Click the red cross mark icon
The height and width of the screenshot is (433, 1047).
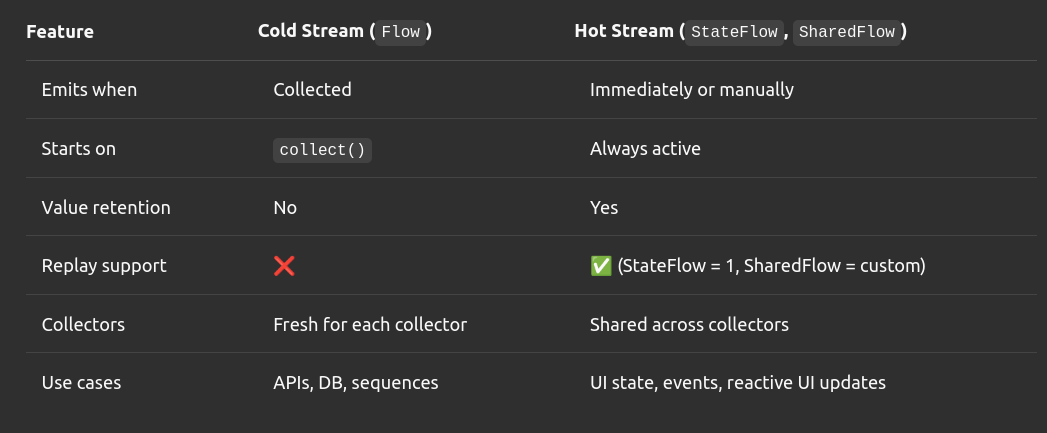pos(284,266)
